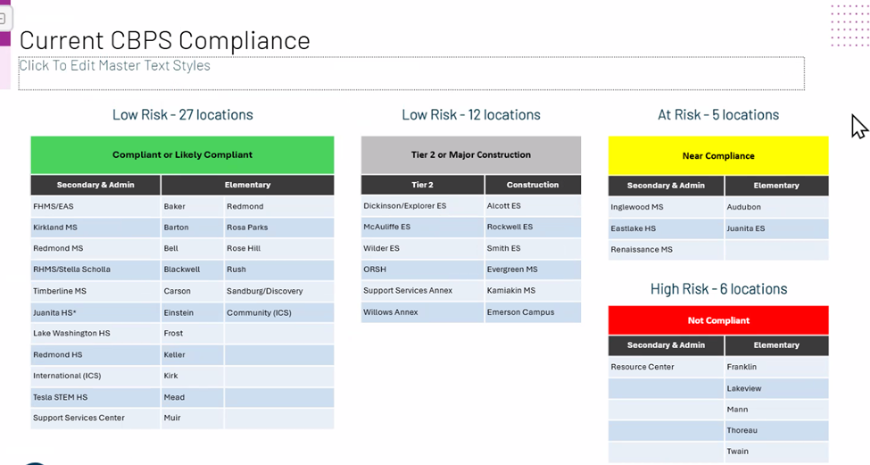Select the Kirkland MS table cell

pyautogui.click(x=57, y=228)
